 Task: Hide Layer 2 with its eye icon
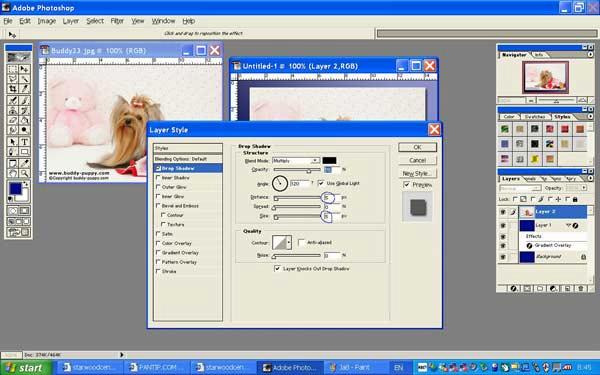coord(503,212)
